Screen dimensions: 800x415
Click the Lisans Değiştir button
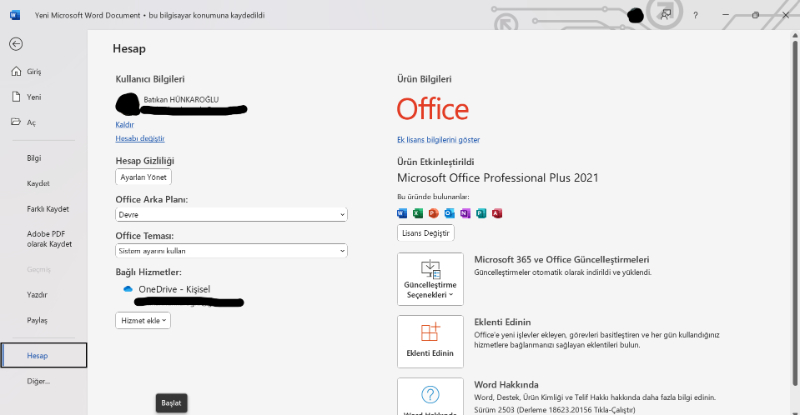pyautogui.click(x=426, y=233)
